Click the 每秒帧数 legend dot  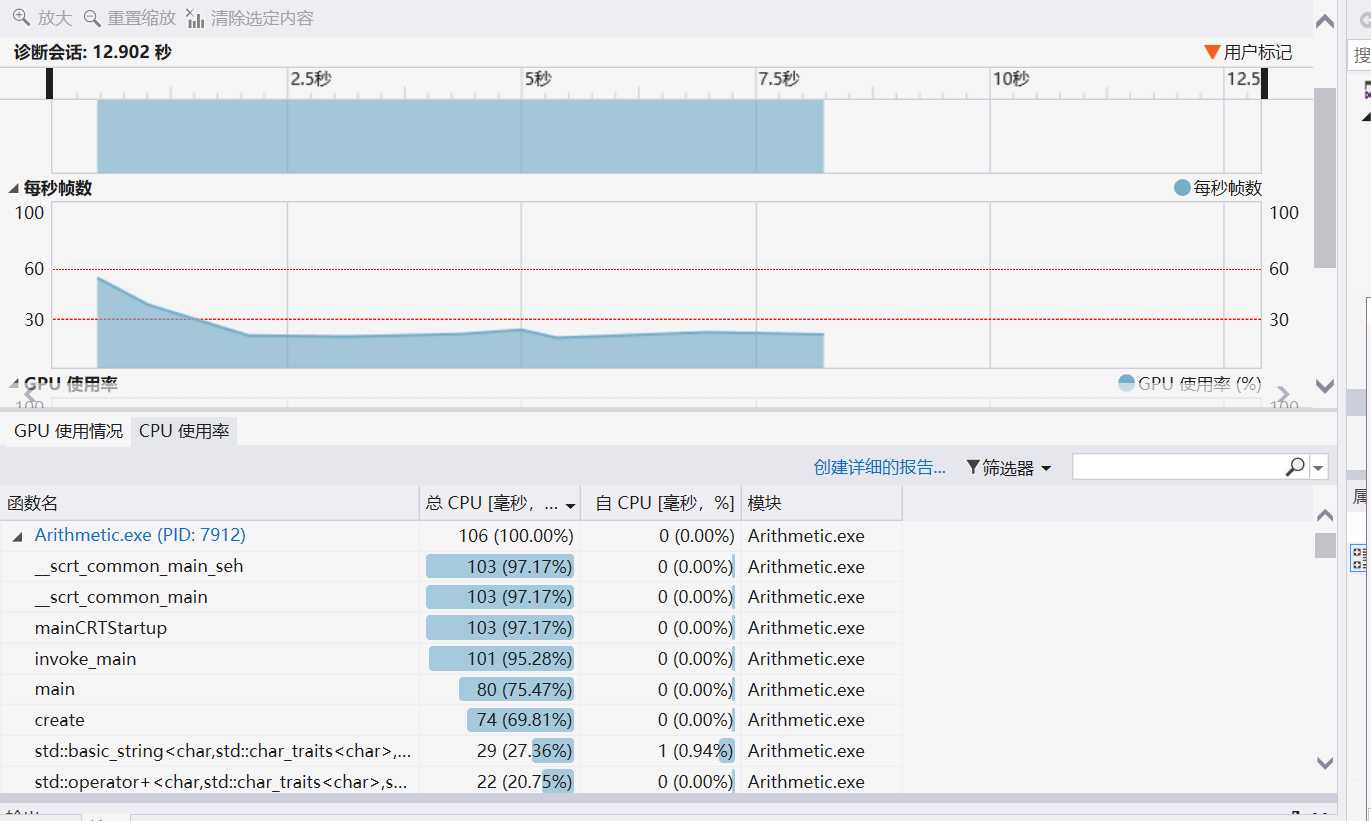(1182, 188)
